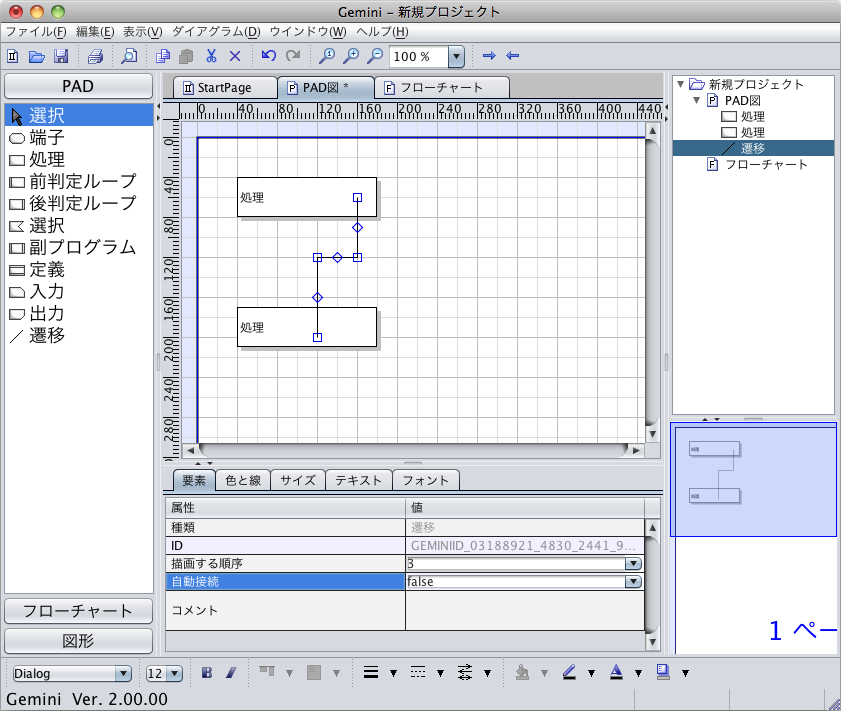Select the 副プログラム shape tool
The width and height of the screenshot is (841, 711).
coord(79,248)
